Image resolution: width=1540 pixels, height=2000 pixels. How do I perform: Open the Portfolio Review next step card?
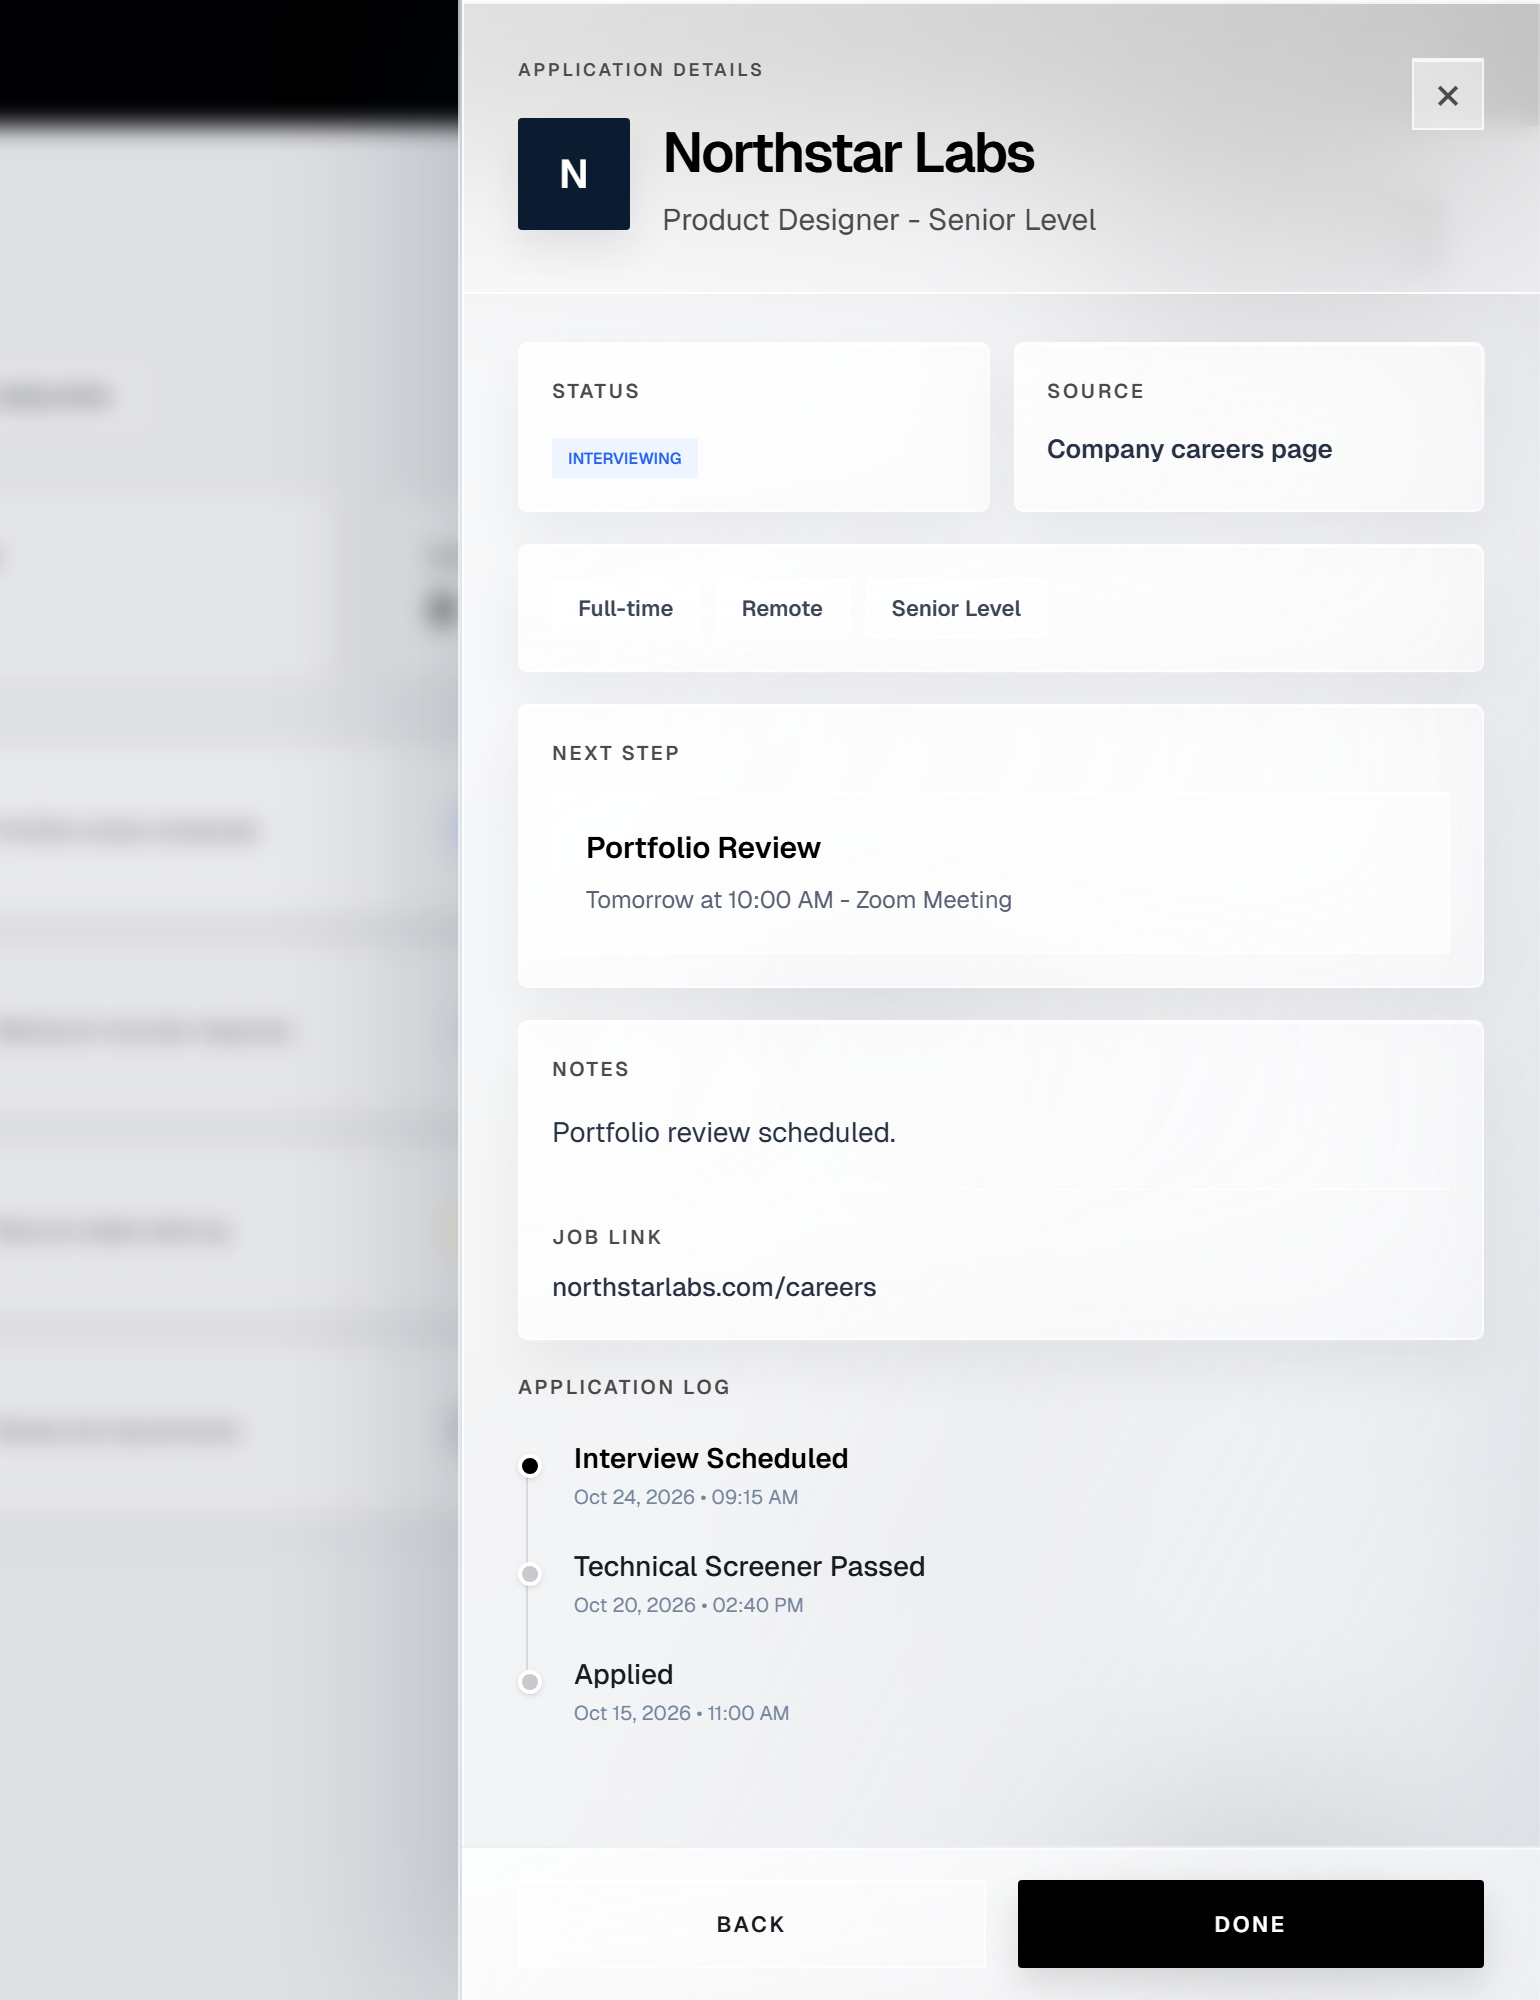pos(1001,873)
